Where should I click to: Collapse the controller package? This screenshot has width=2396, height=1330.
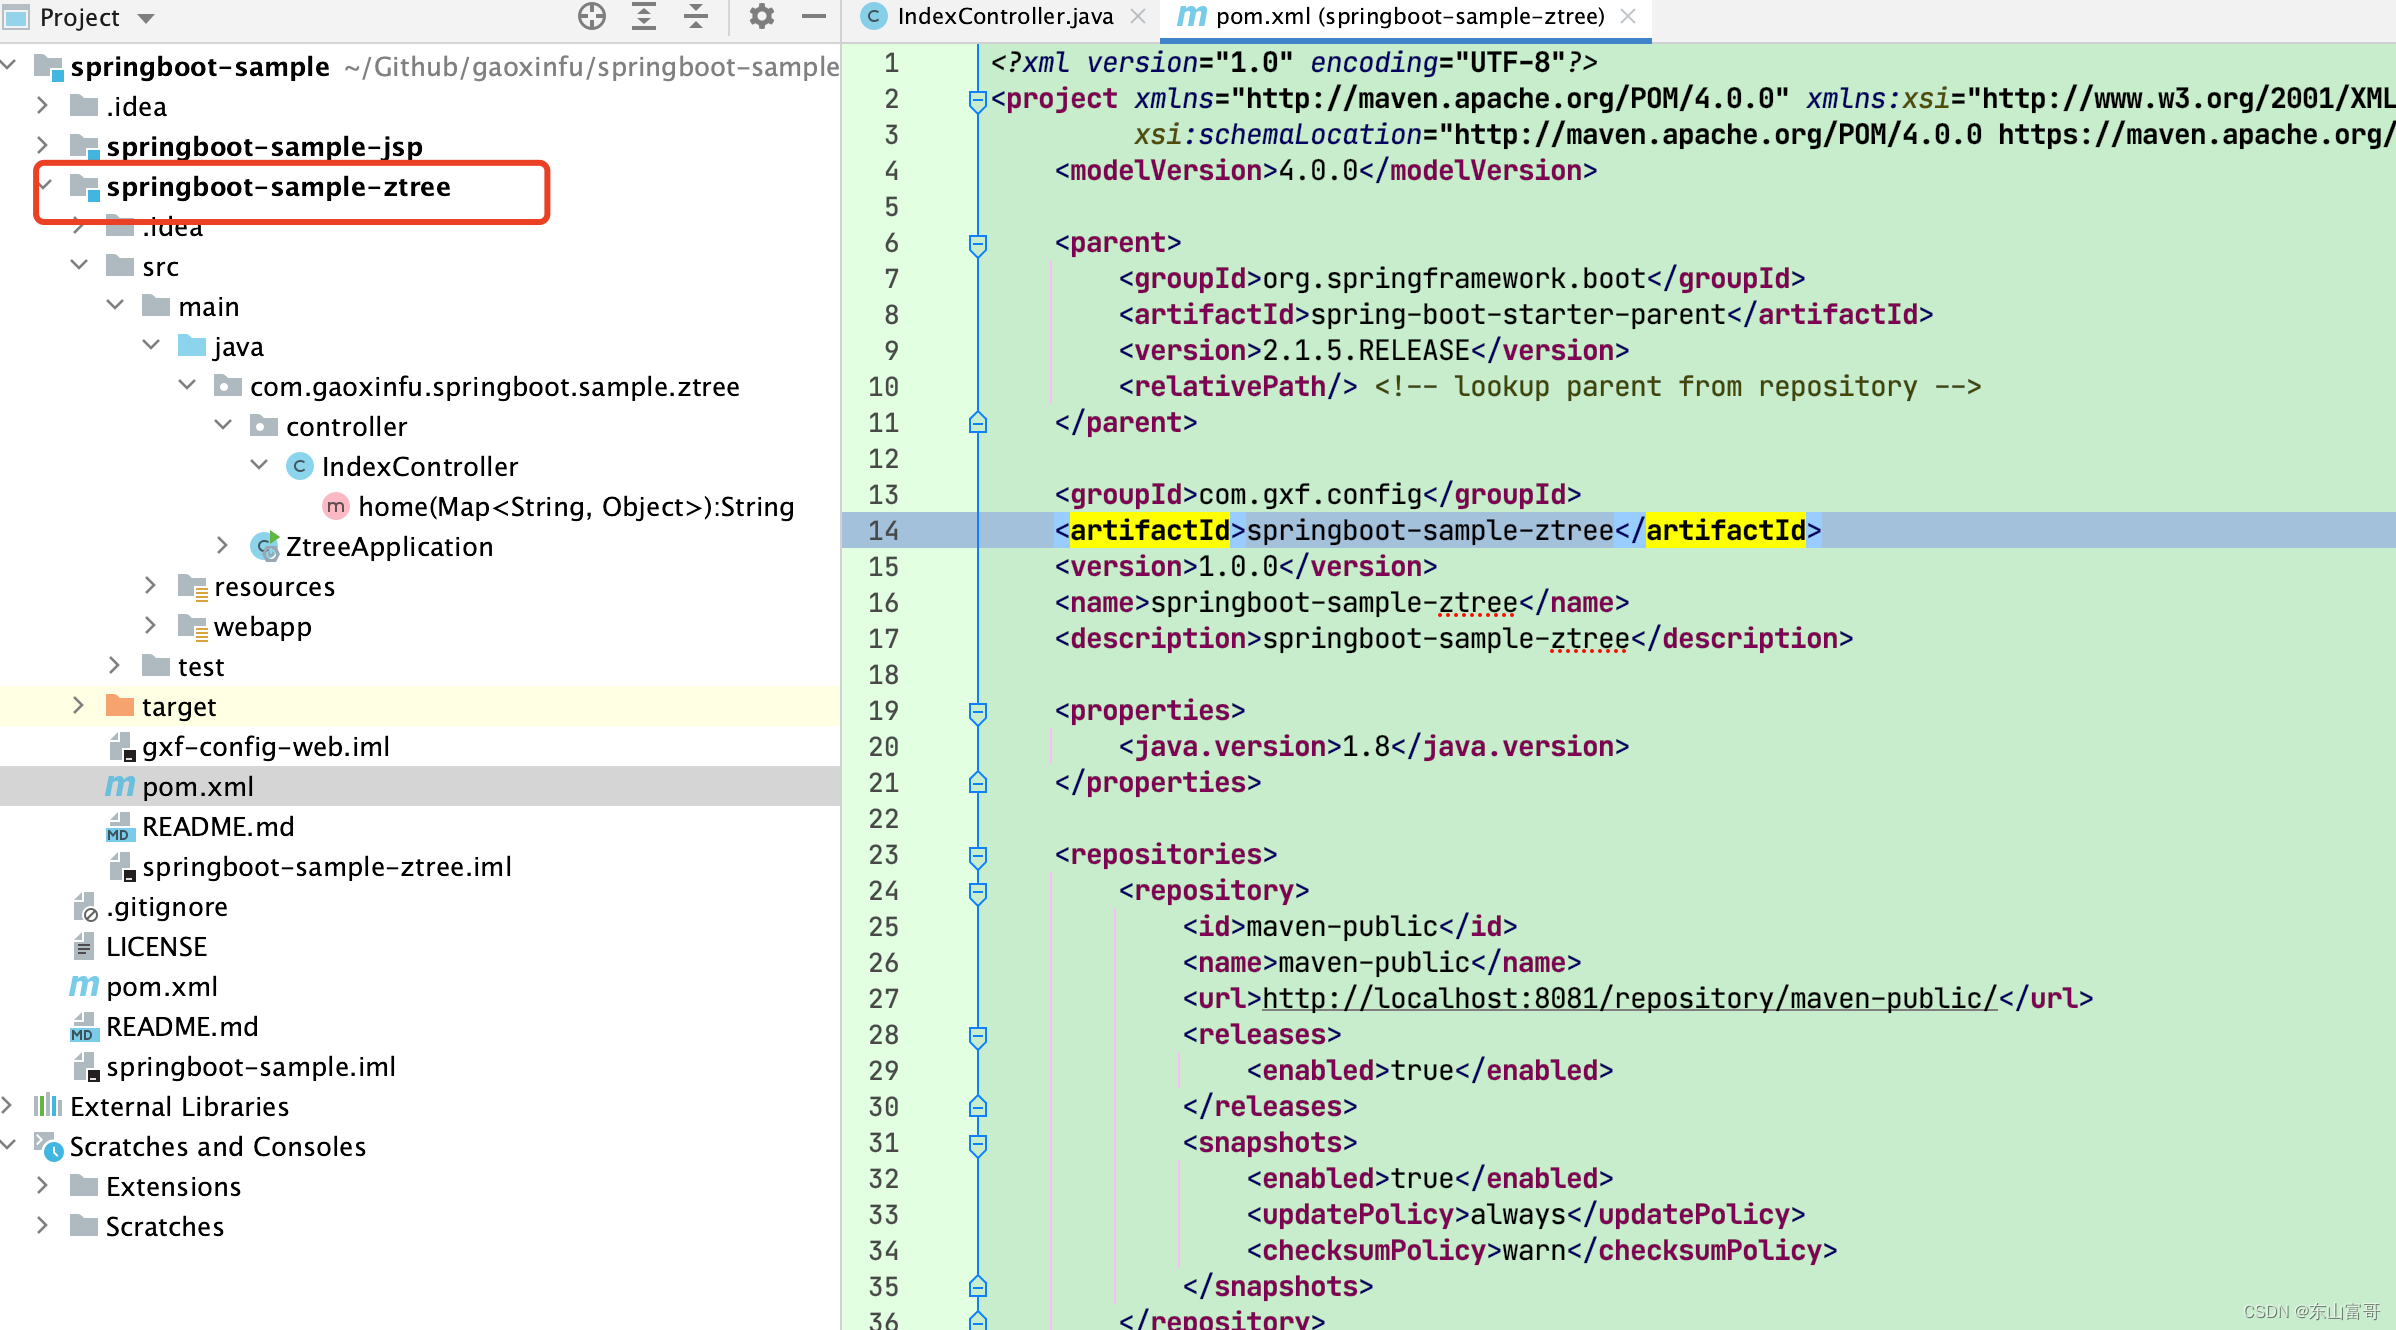click(223, 425)
